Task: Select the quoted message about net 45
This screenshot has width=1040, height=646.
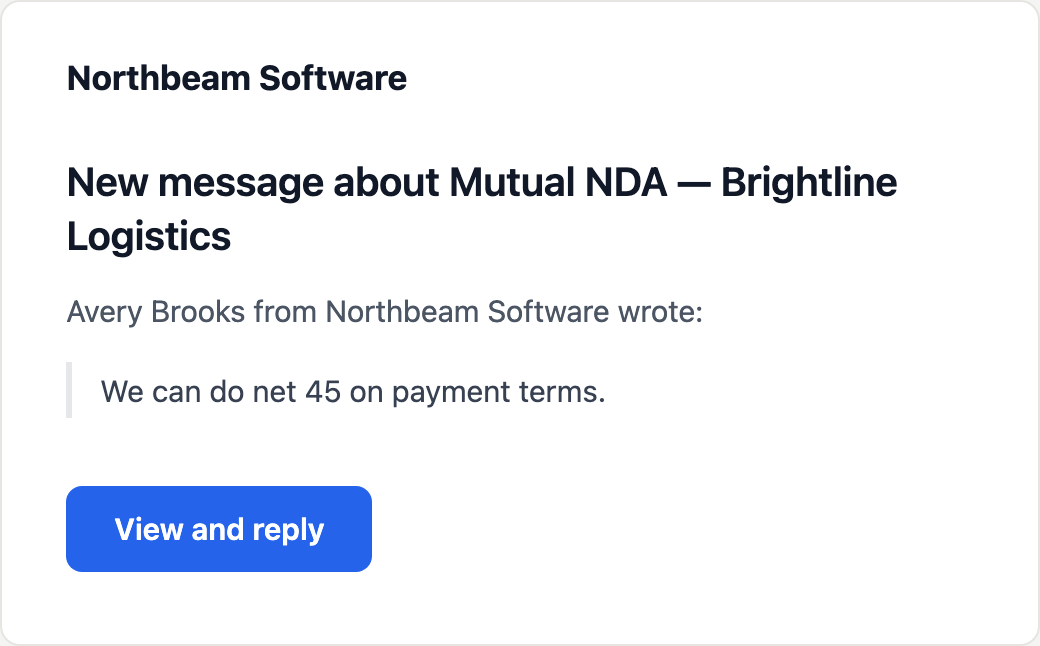Action: click(x=353, y=391)
